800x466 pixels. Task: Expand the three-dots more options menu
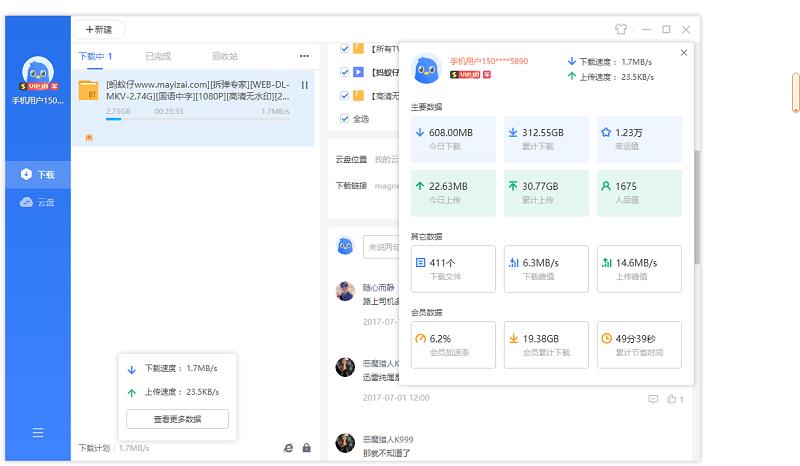click(304, 56)
